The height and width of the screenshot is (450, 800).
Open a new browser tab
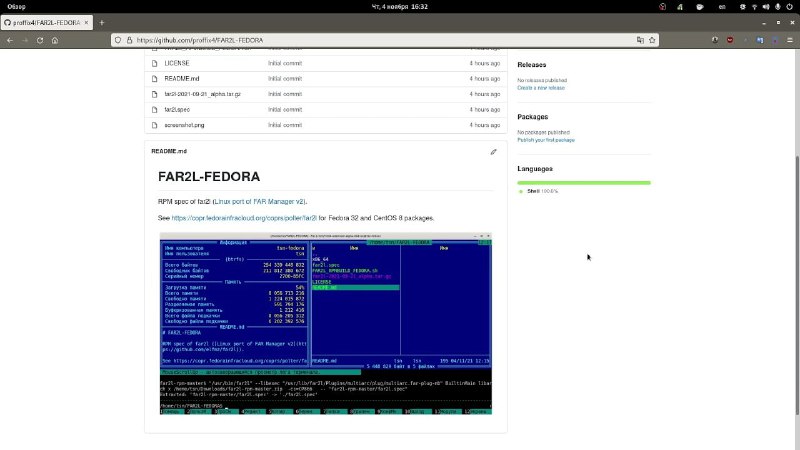[102, 22]
